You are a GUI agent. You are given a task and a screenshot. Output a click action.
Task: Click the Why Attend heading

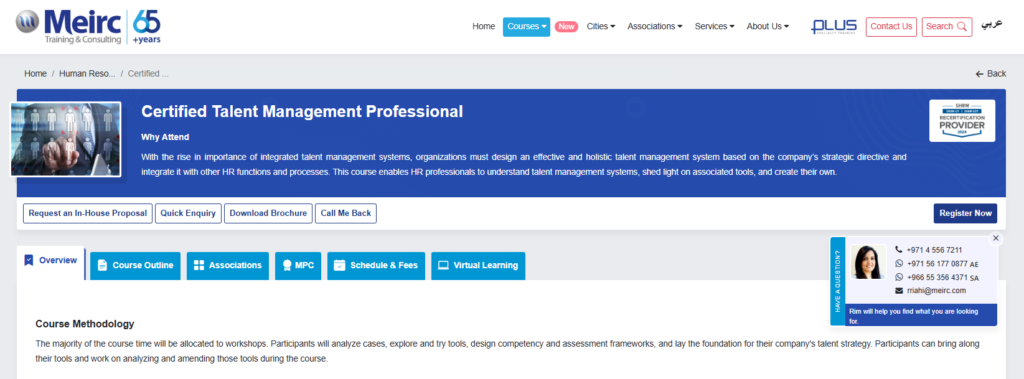(x=165, y=137)
